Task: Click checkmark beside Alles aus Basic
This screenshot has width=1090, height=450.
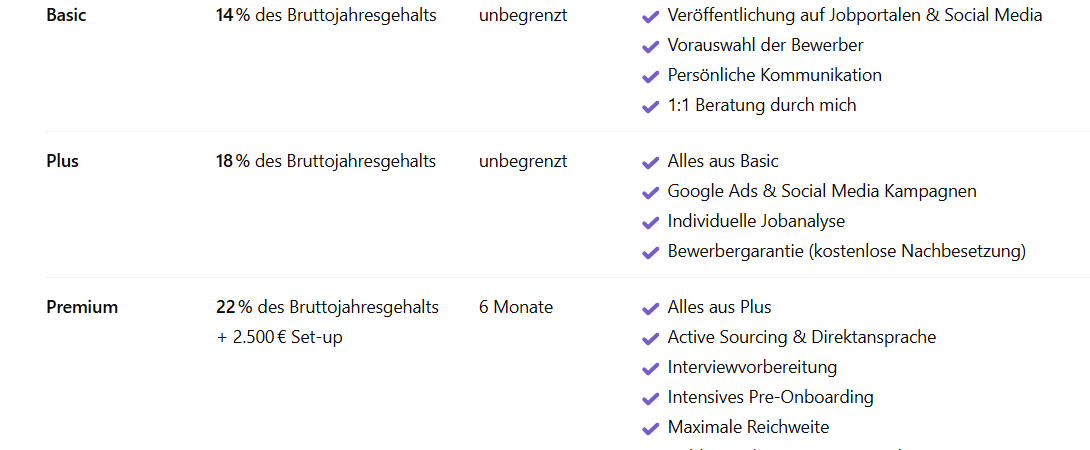Action: (650, 163)
